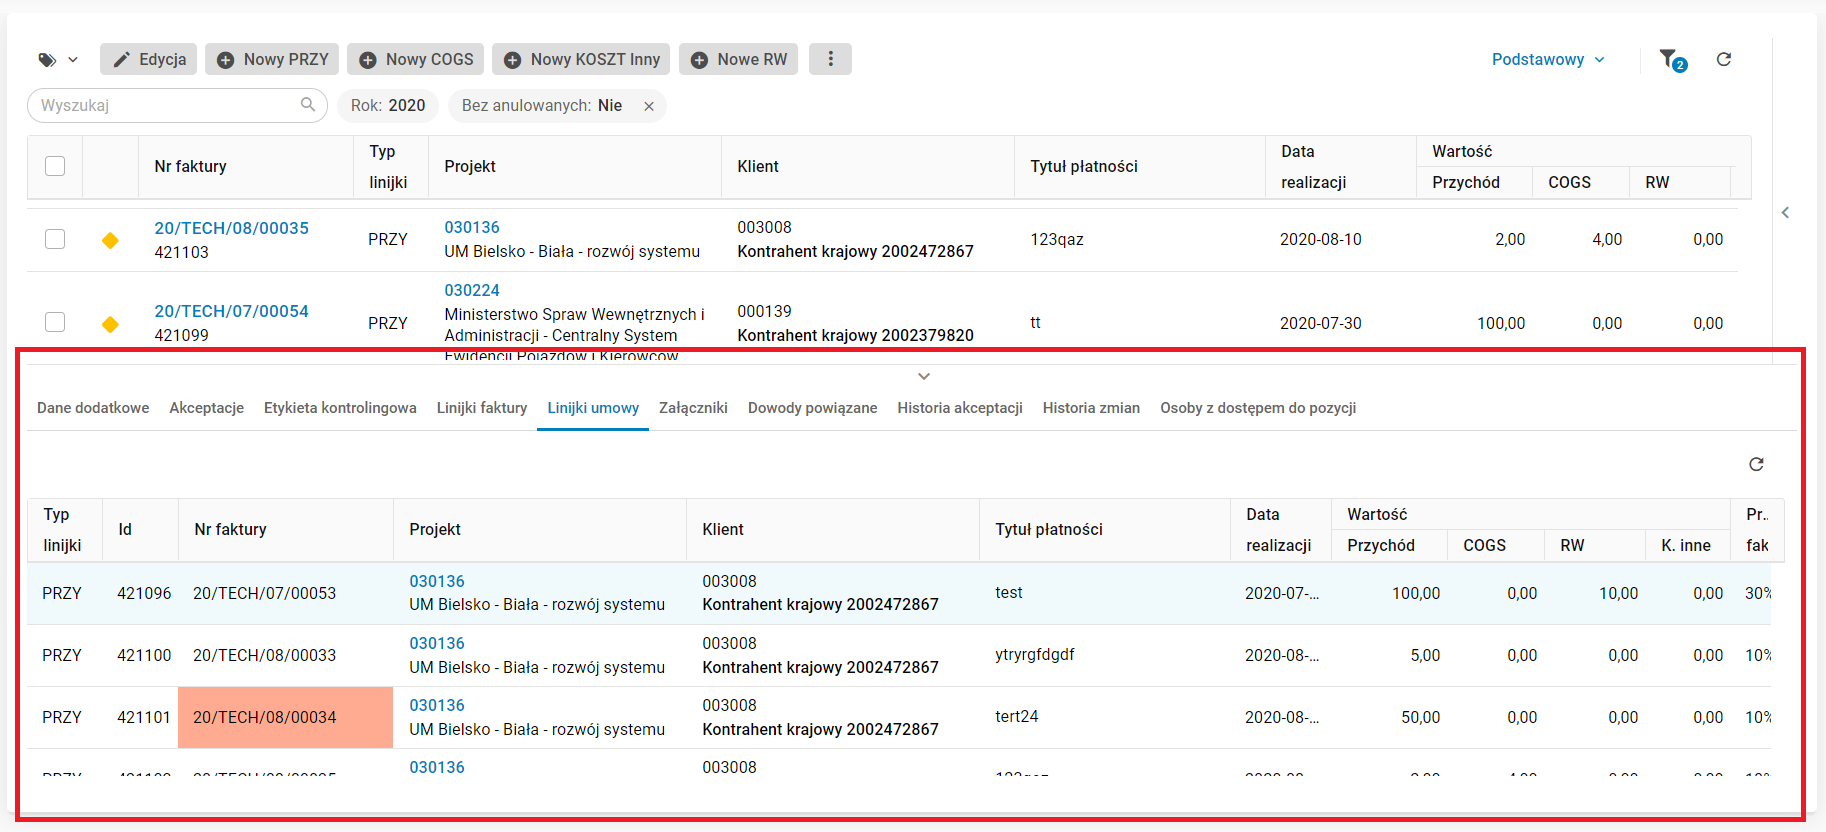Click date 2020-07-30 in top table
The height and width of the screenshot is (832, 1826).
[1321, 323]
